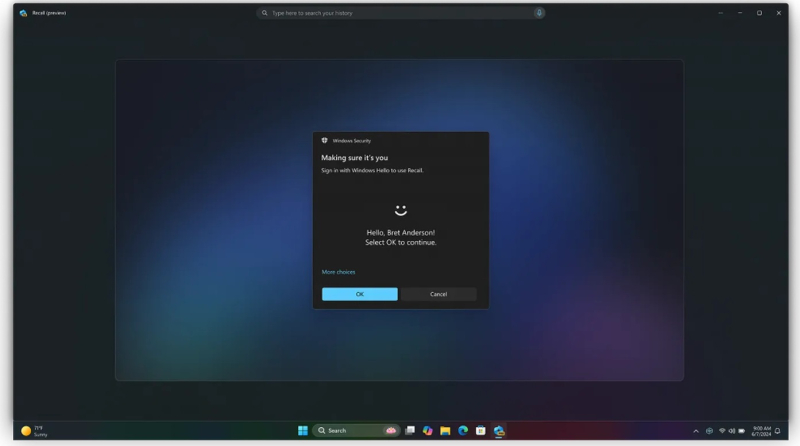Open the Windows Start menu
The width and height of the screenshot is (800, 446).
tap(303, 431)
